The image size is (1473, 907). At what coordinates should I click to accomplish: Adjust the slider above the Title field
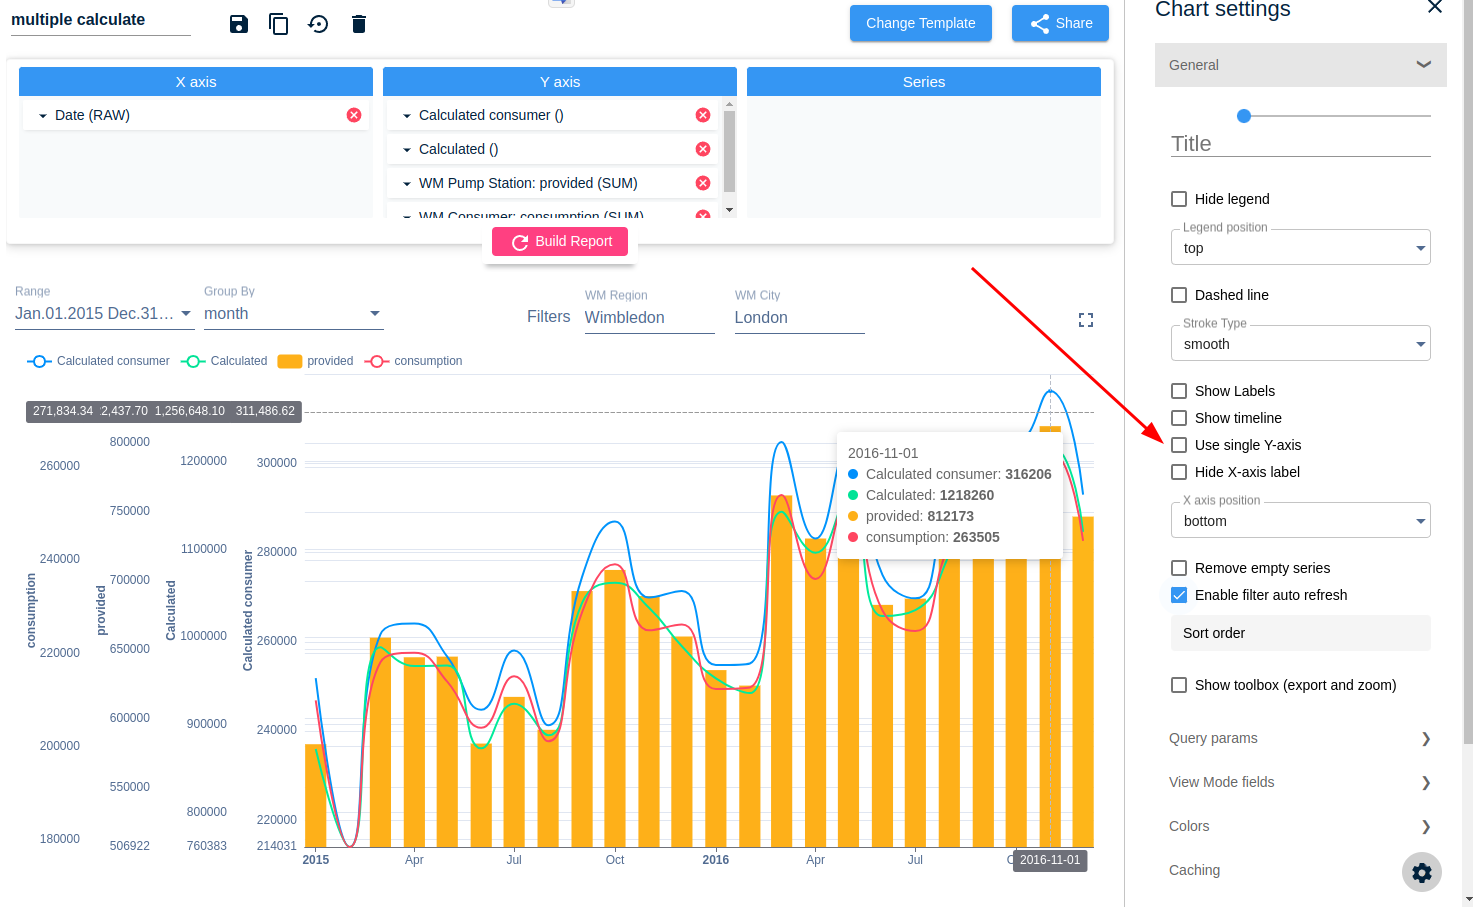(x=1243, y=115)
